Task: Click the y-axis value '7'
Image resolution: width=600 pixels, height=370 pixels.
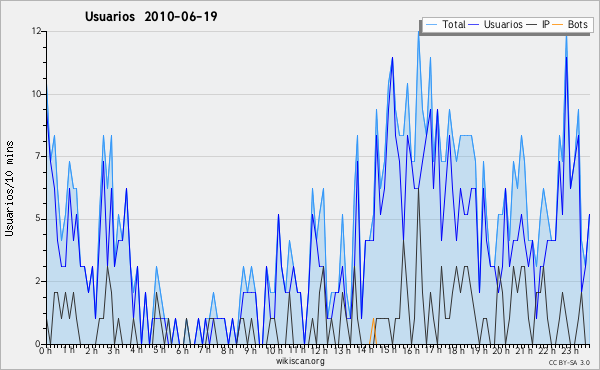Action: (38, 156)
